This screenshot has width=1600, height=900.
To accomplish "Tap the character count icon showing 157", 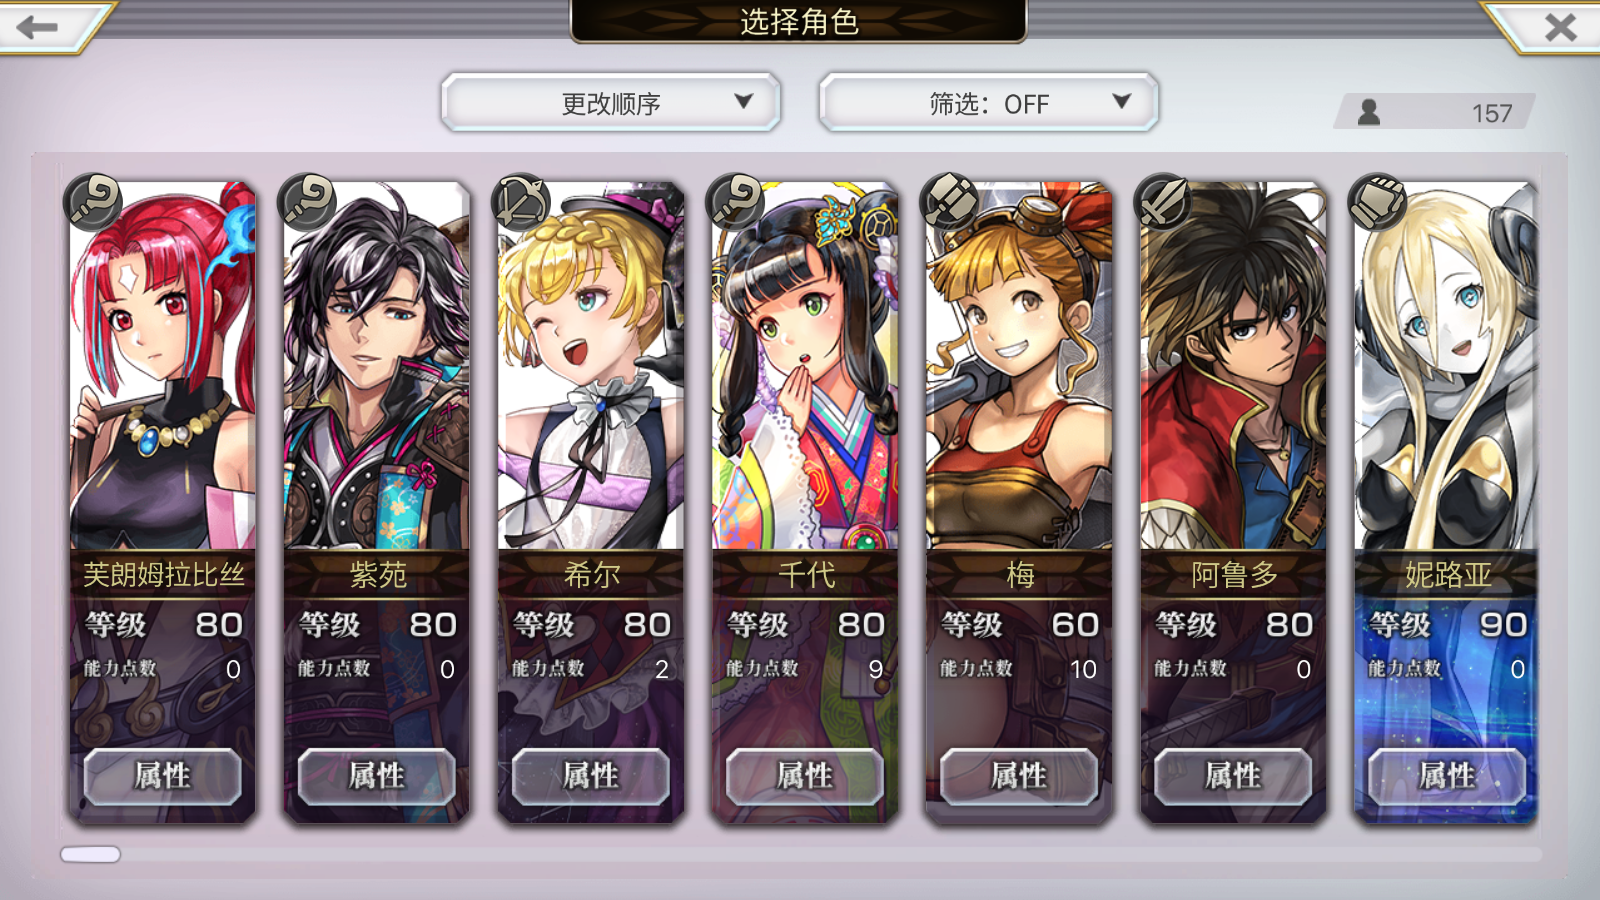I will (x=1369, y=112).
